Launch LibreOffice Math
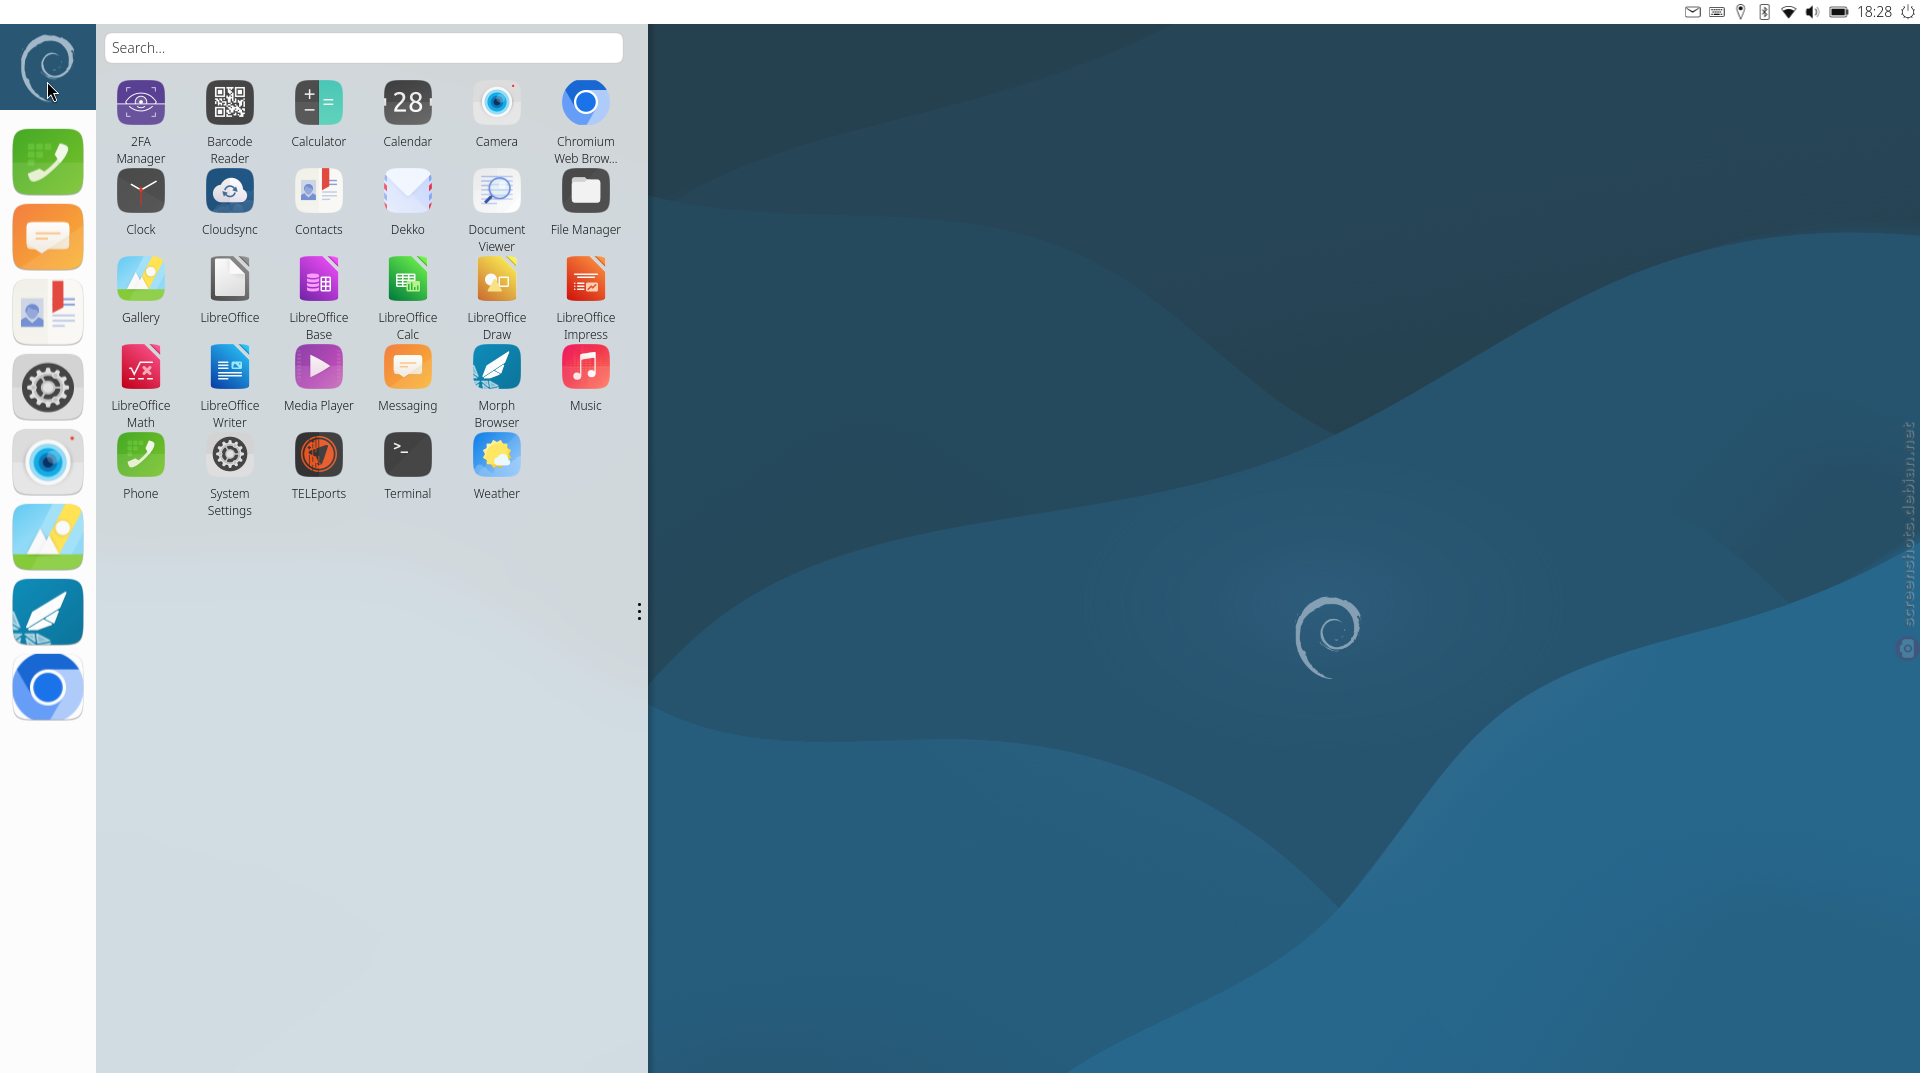 141,367
